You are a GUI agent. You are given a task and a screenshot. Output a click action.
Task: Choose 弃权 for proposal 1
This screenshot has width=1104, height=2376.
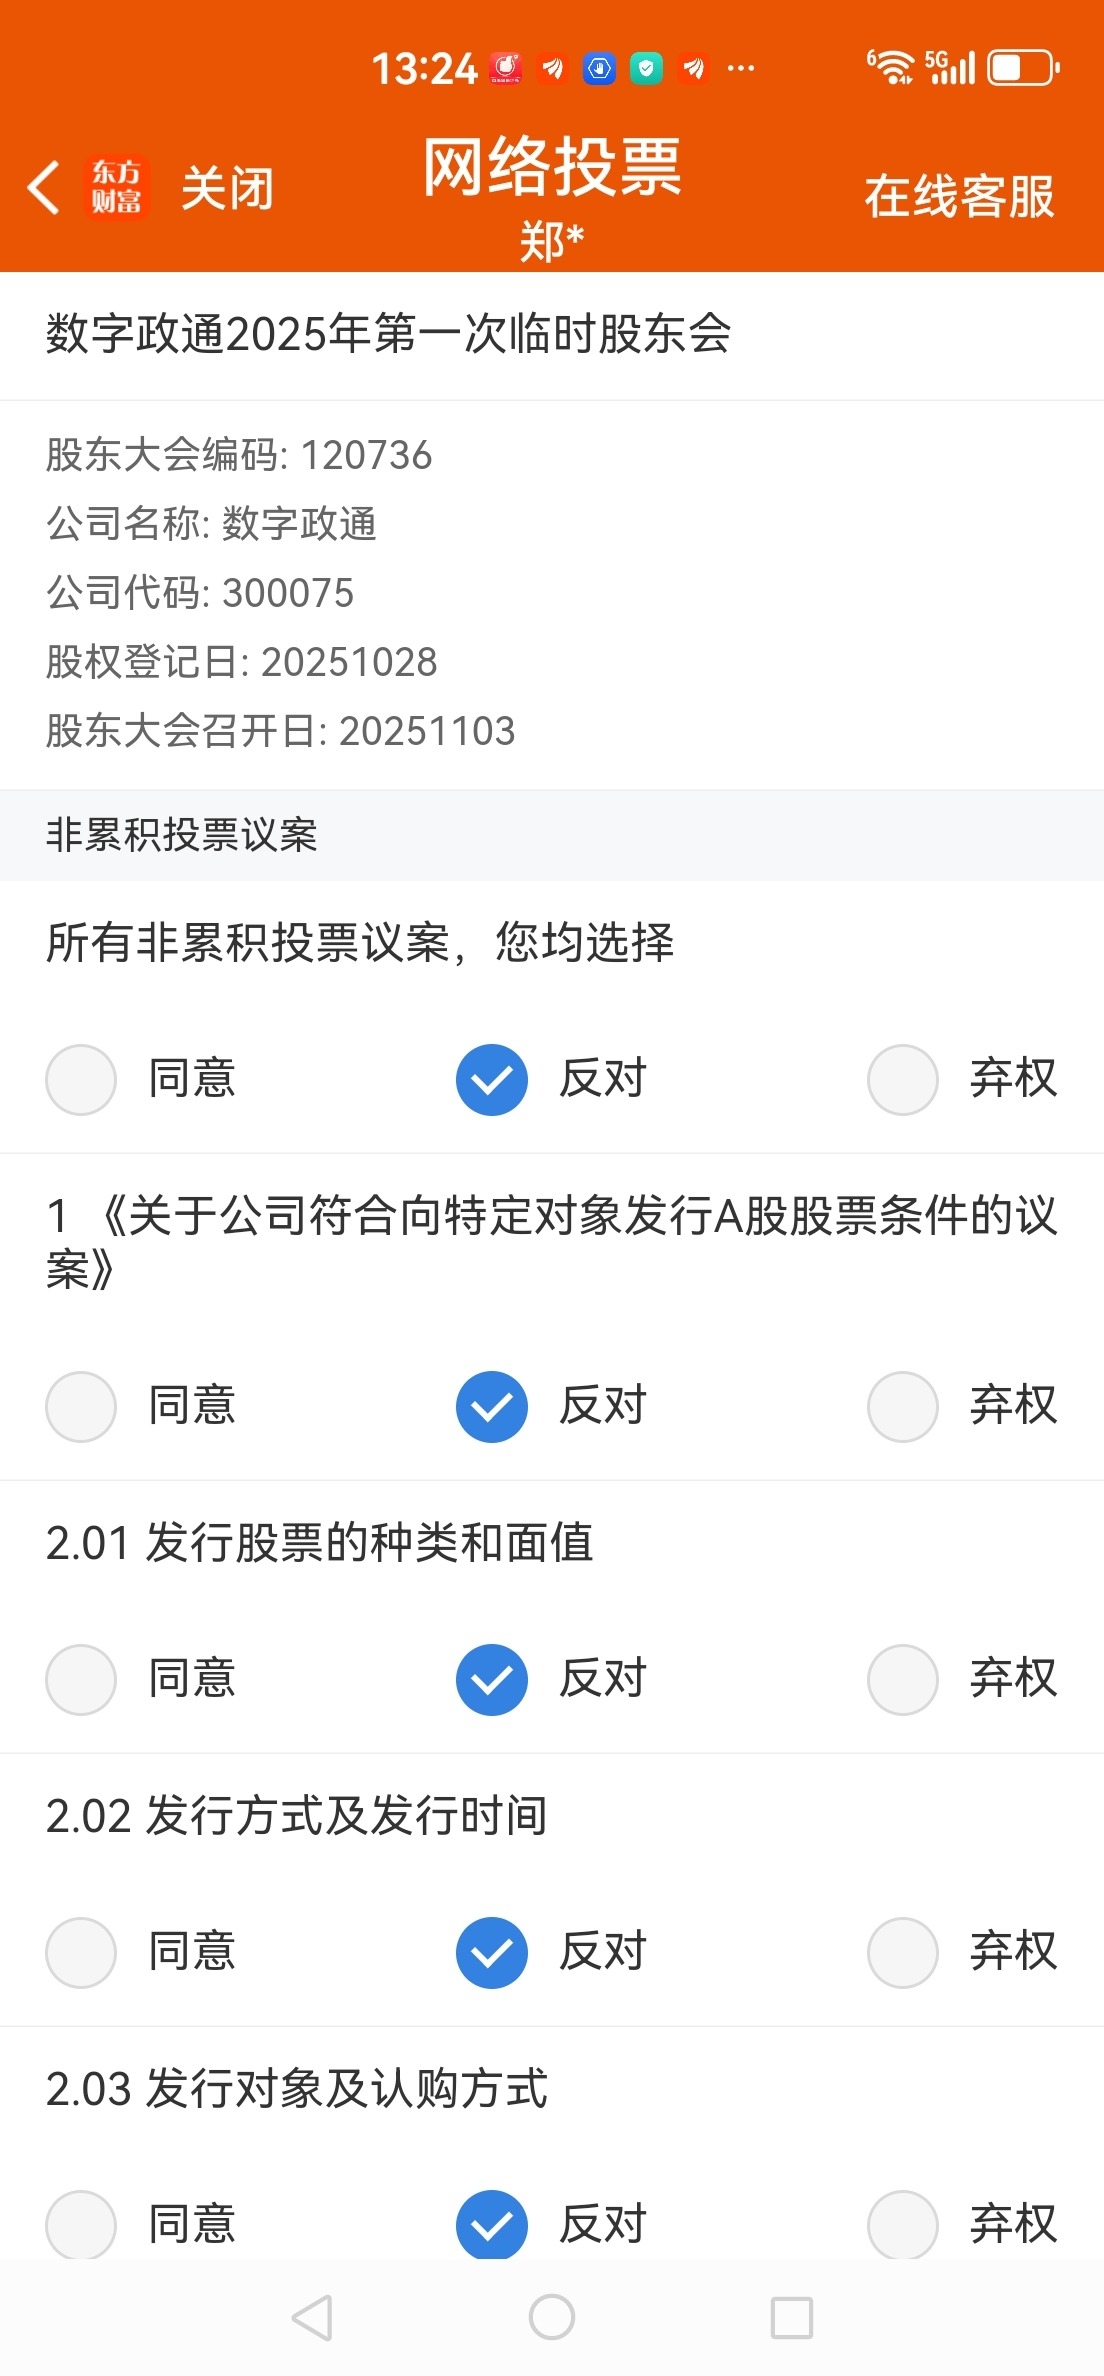pos(903,1406)
